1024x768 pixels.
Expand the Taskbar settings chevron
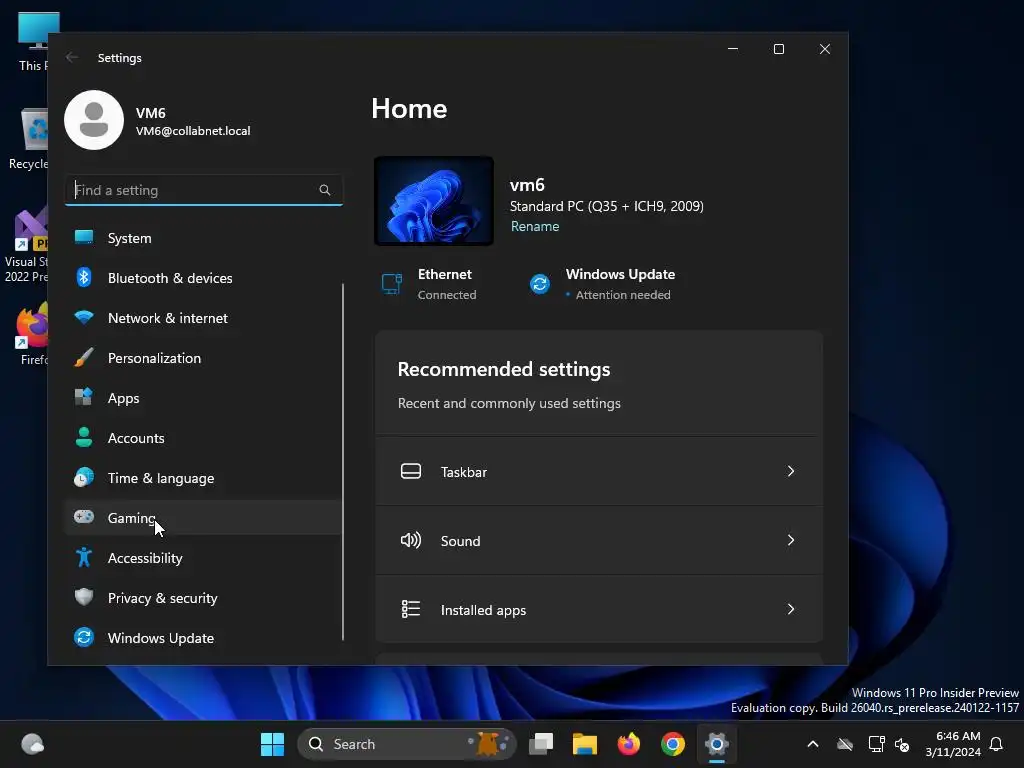click(x=791, y=471)
